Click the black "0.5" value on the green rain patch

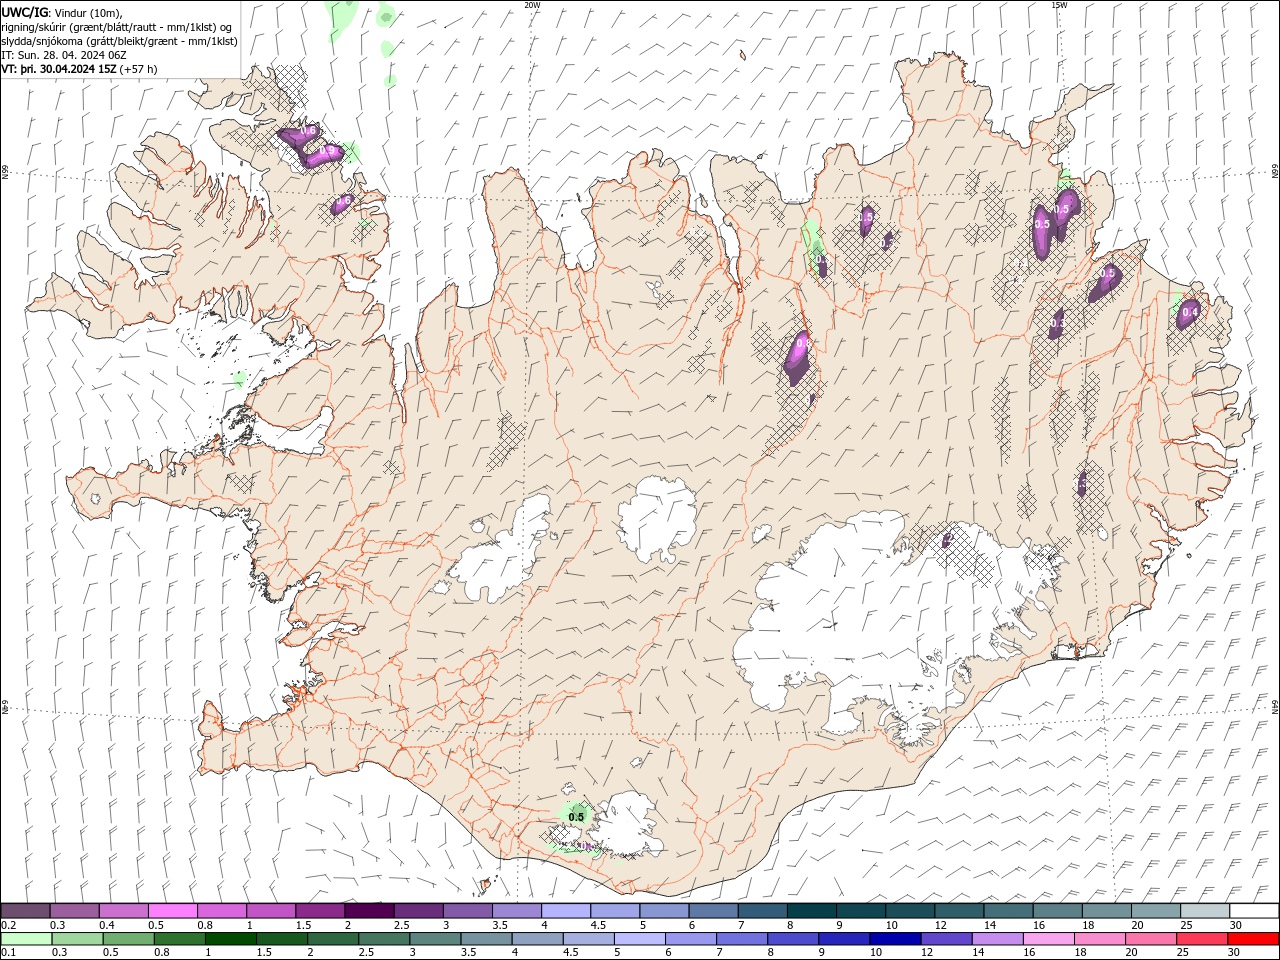pyautogui.click(x=576, y=817)
